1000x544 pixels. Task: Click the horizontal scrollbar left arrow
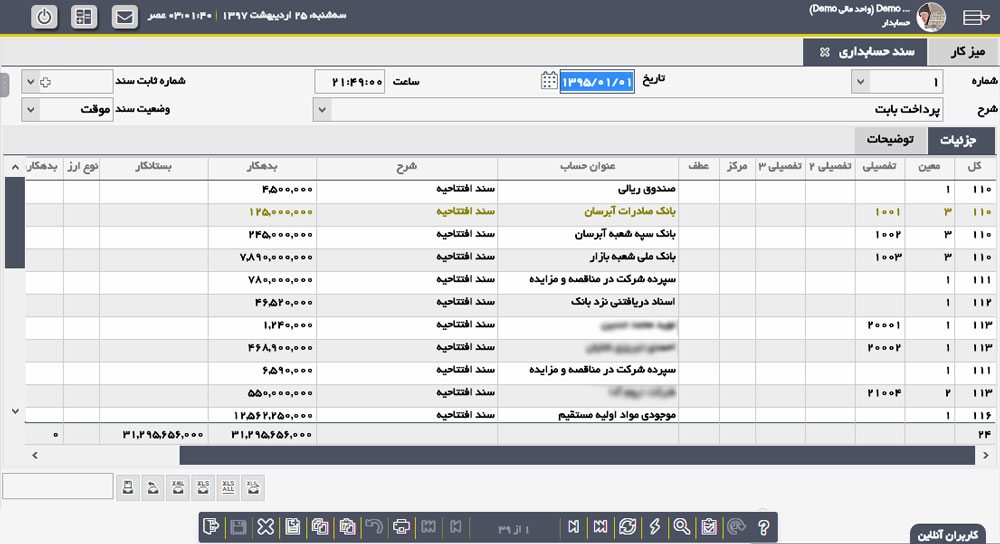pyautogui.click(x=35, y=455)
